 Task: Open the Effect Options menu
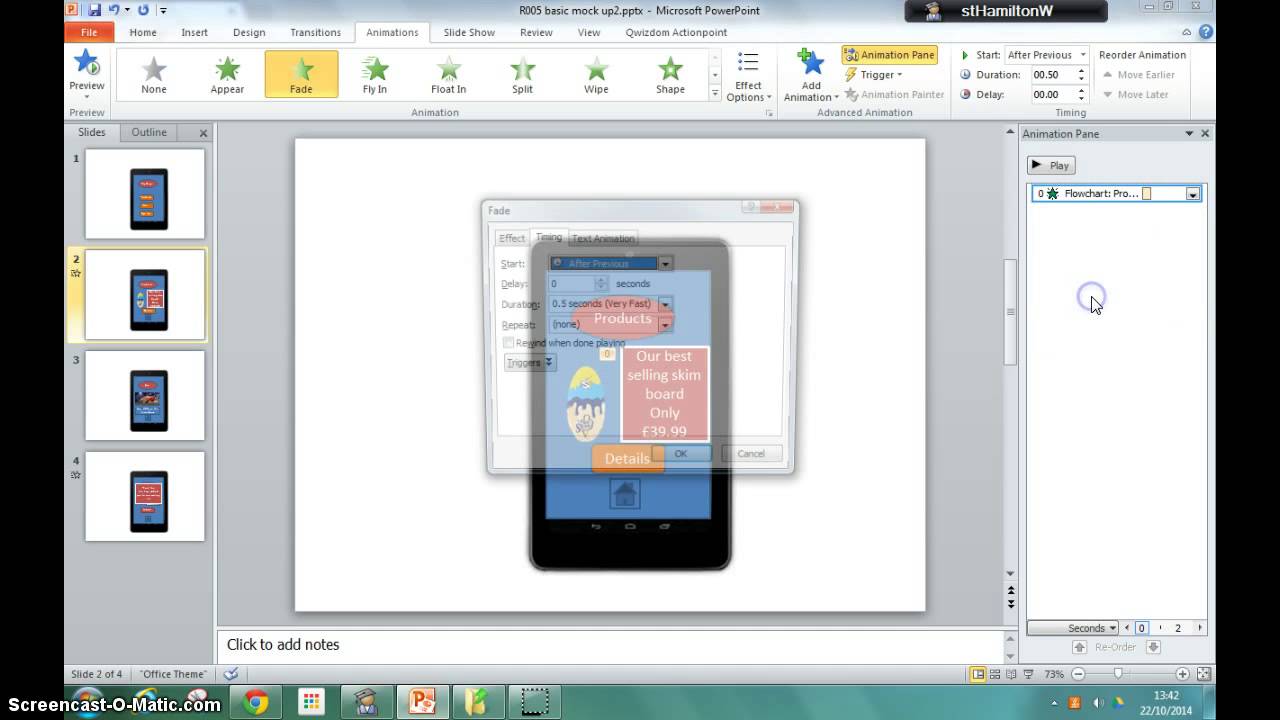(x=748, y=76)
